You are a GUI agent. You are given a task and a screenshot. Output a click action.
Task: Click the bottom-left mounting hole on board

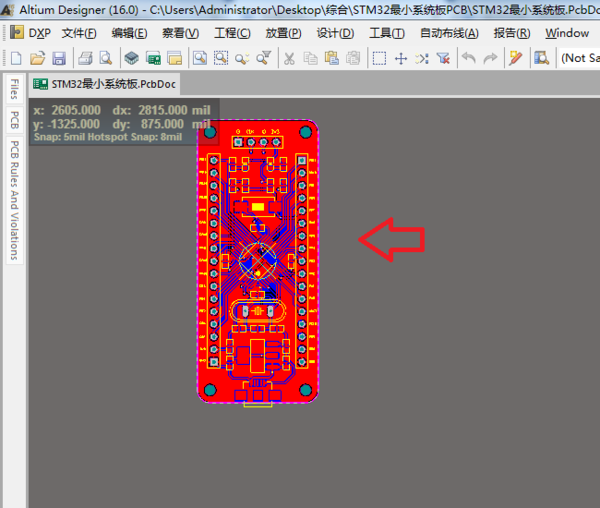pyautogui.click(x=210, y=390)
